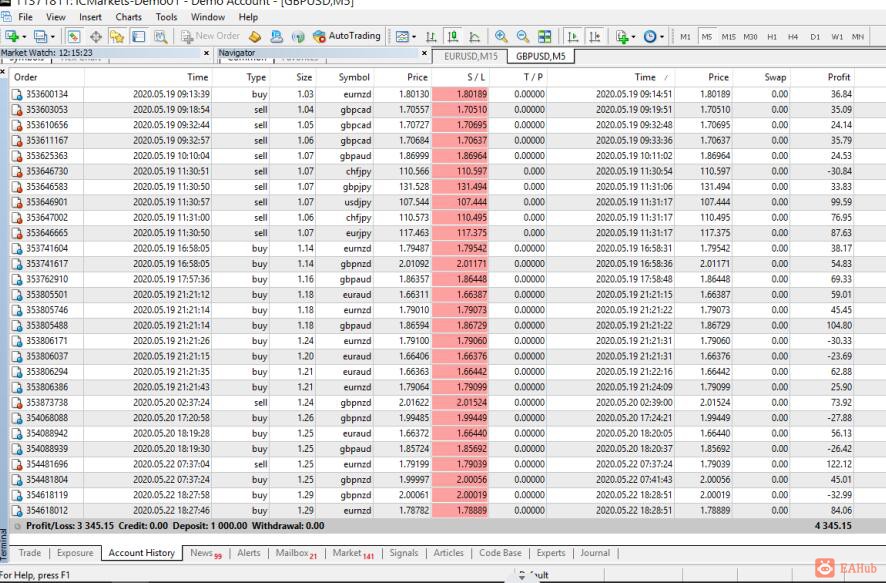Switch to the D1 timeframe

tap(815, 37)
